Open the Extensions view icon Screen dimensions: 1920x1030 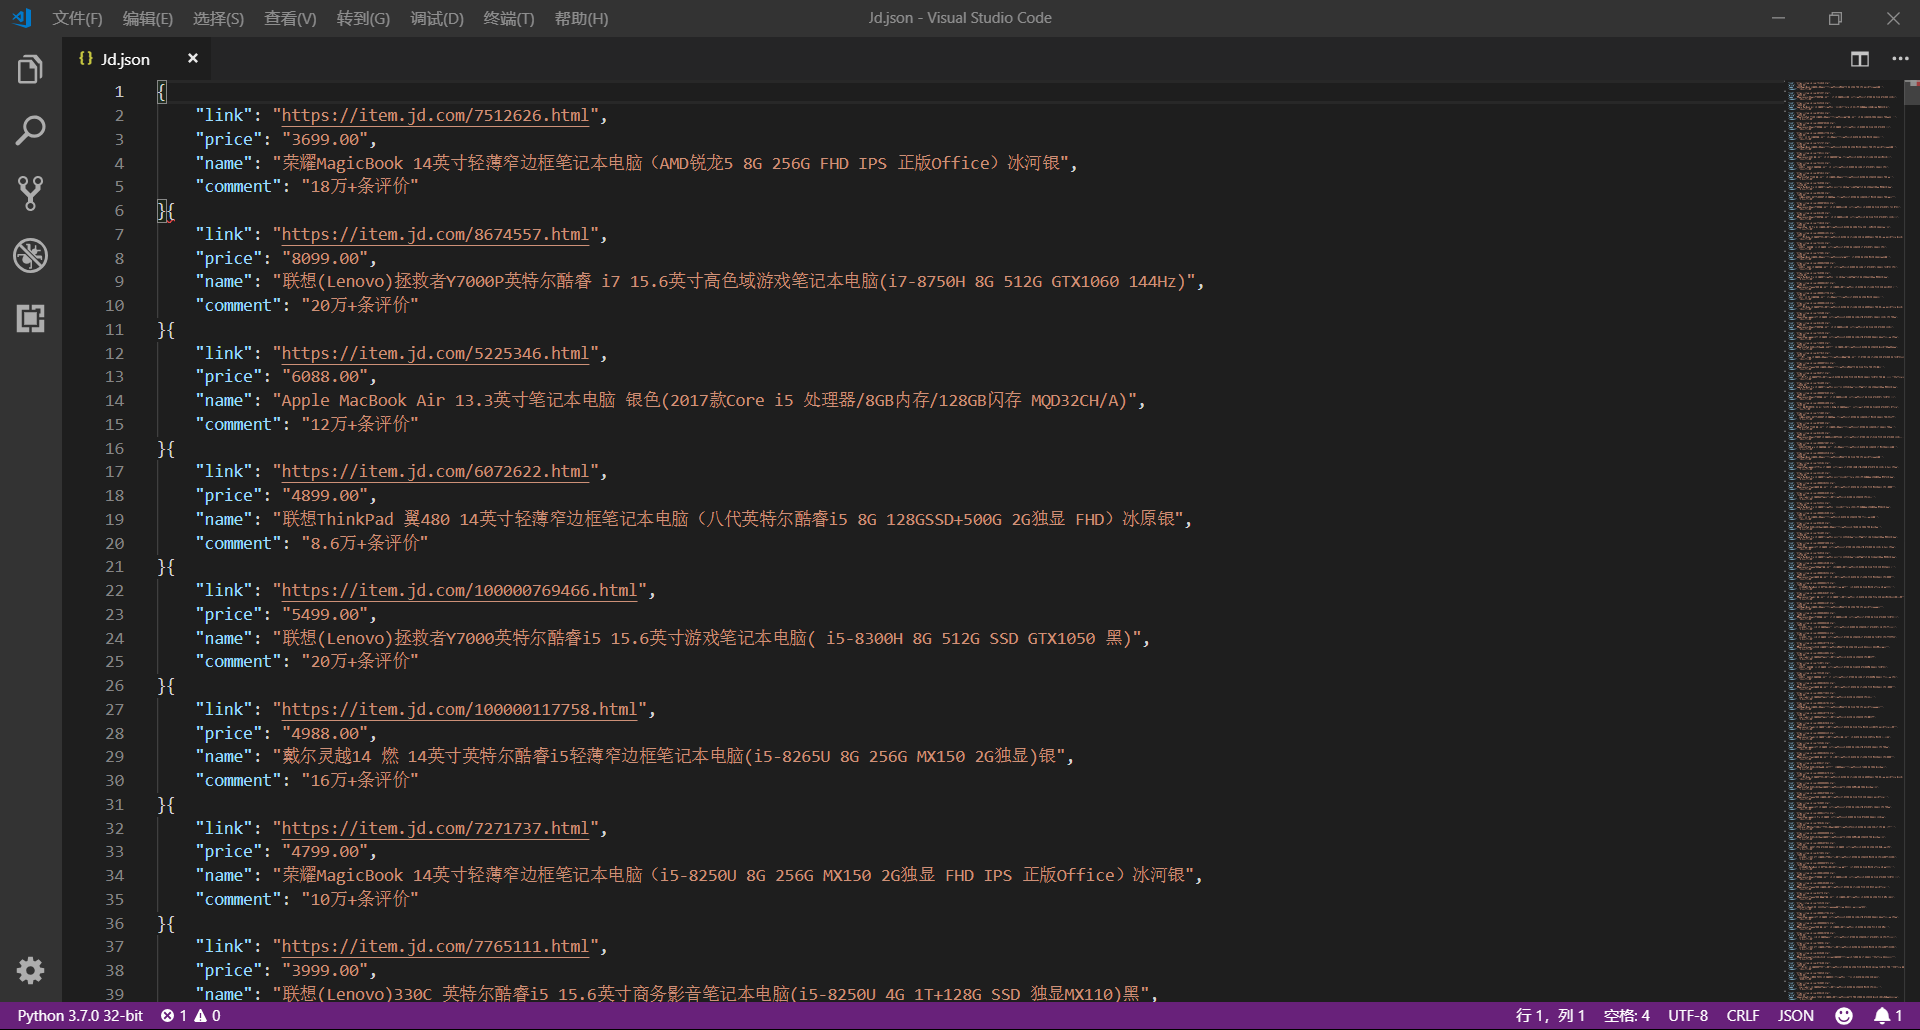[x=30, y=318]
